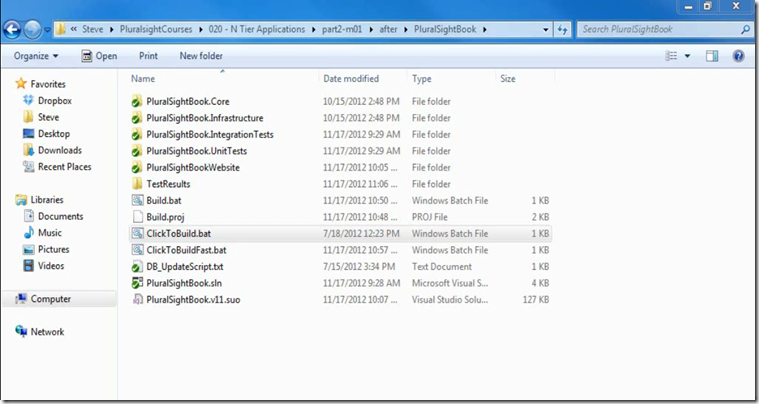Sort by the Size column header
The width and height of the screenshot is (759, 404).
point(507,78)
